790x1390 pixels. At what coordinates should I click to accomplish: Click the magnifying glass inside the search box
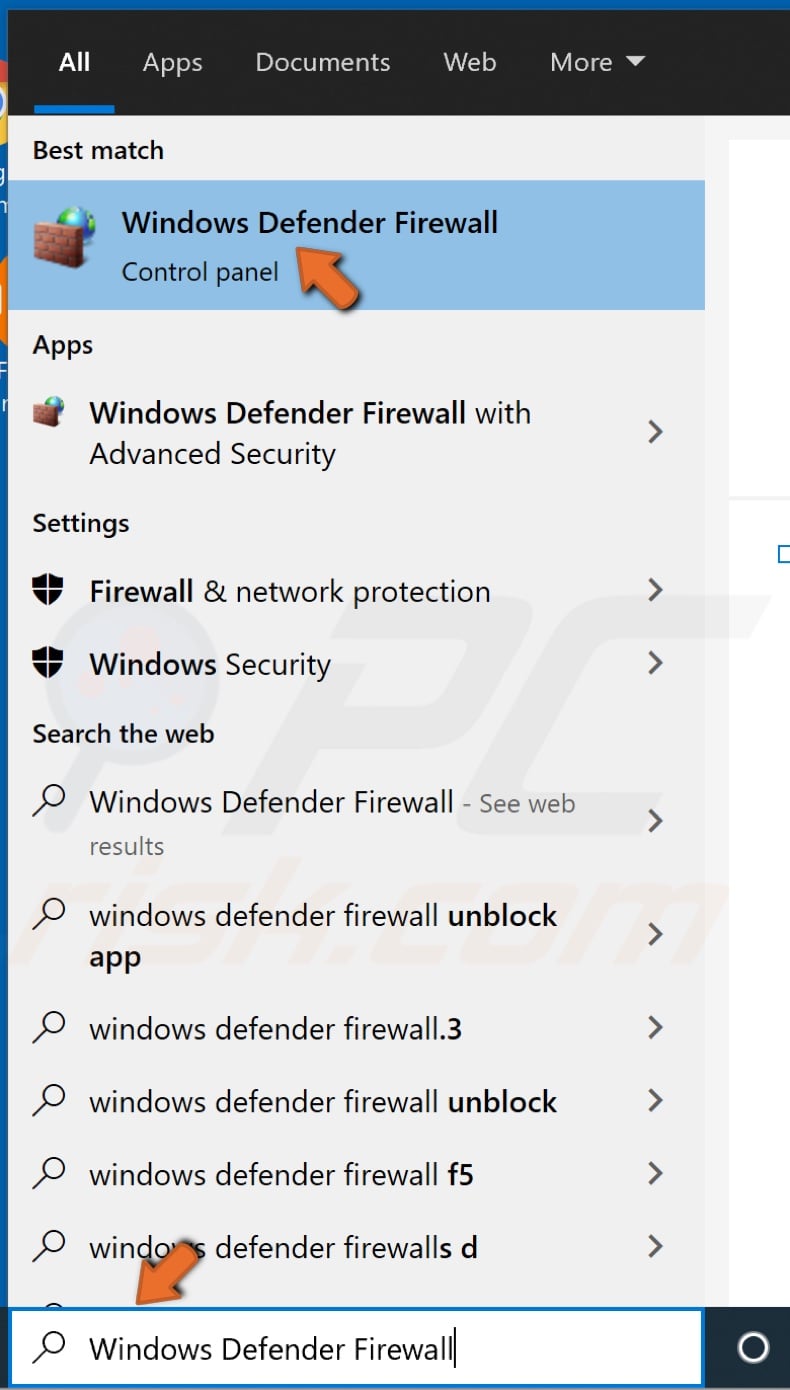pos(49,1348)
